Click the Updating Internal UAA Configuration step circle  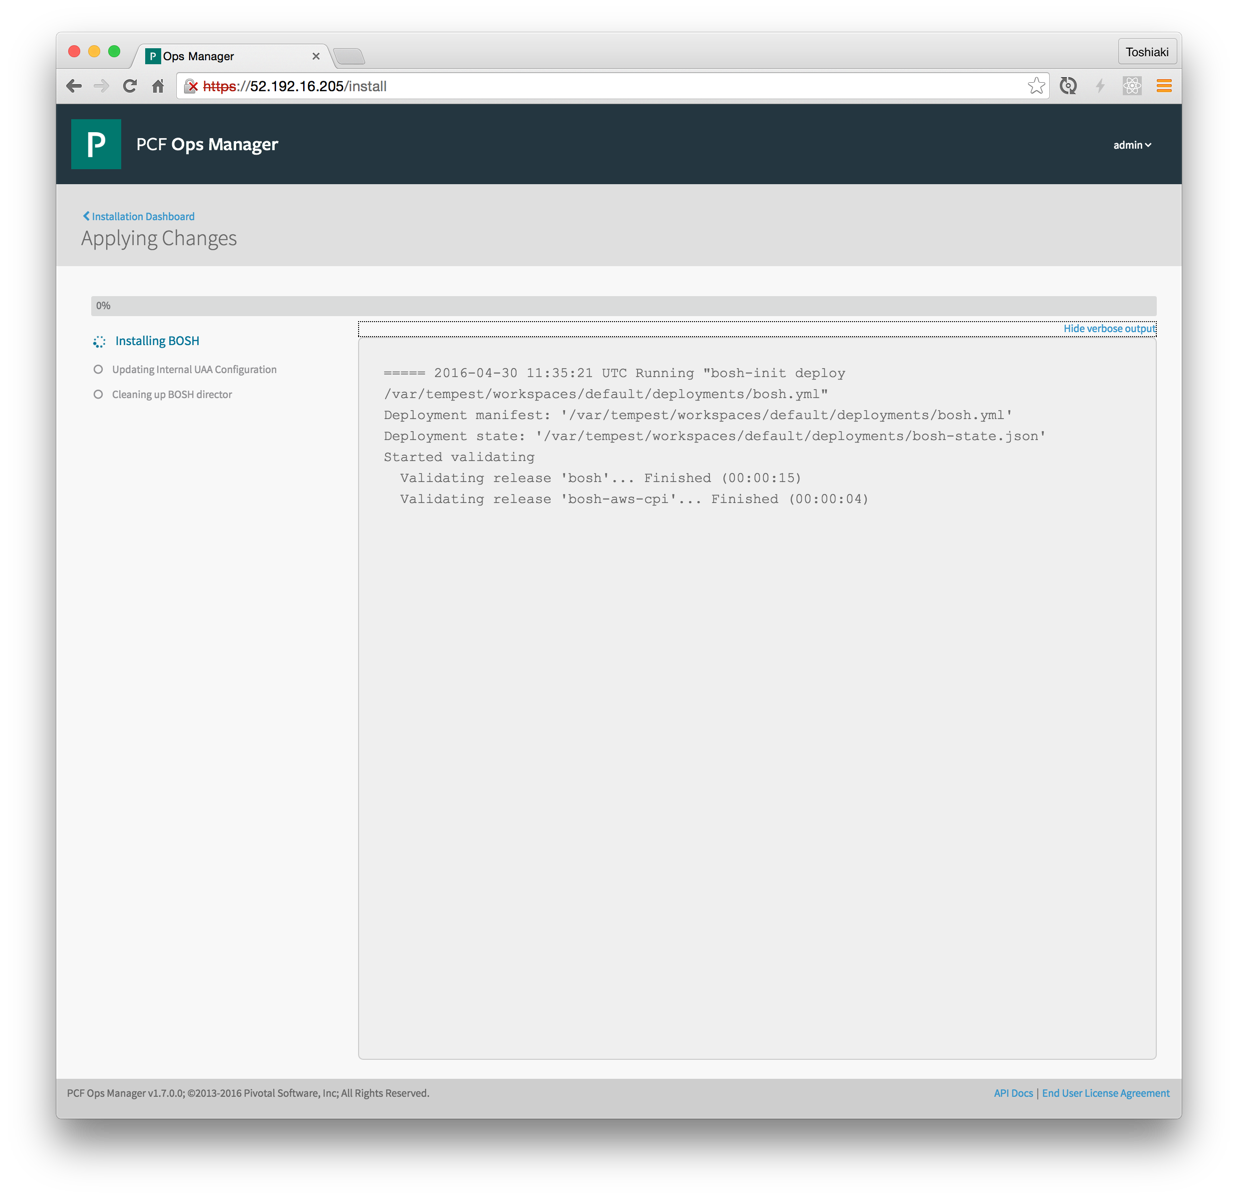(x=98, y=370)
